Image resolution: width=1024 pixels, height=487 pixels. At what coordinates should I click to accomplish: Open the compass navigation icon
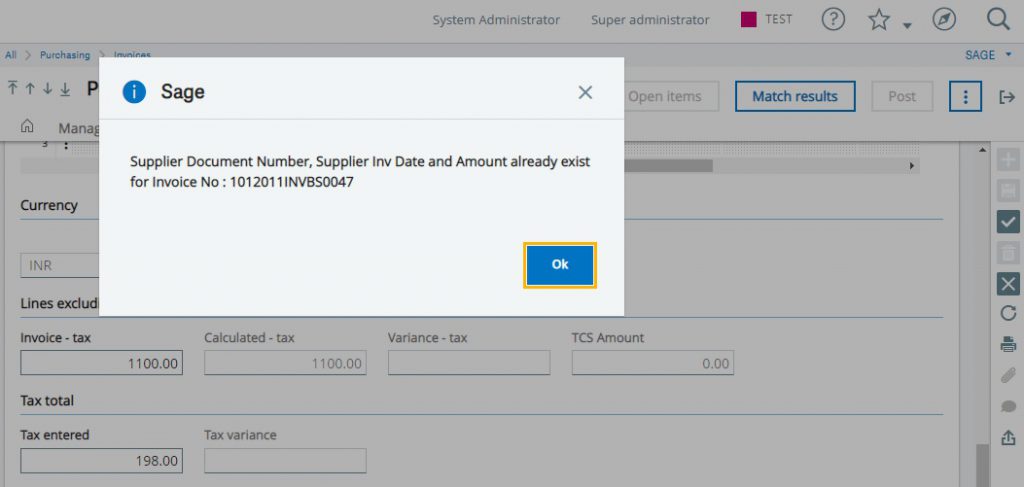(944, 20)
